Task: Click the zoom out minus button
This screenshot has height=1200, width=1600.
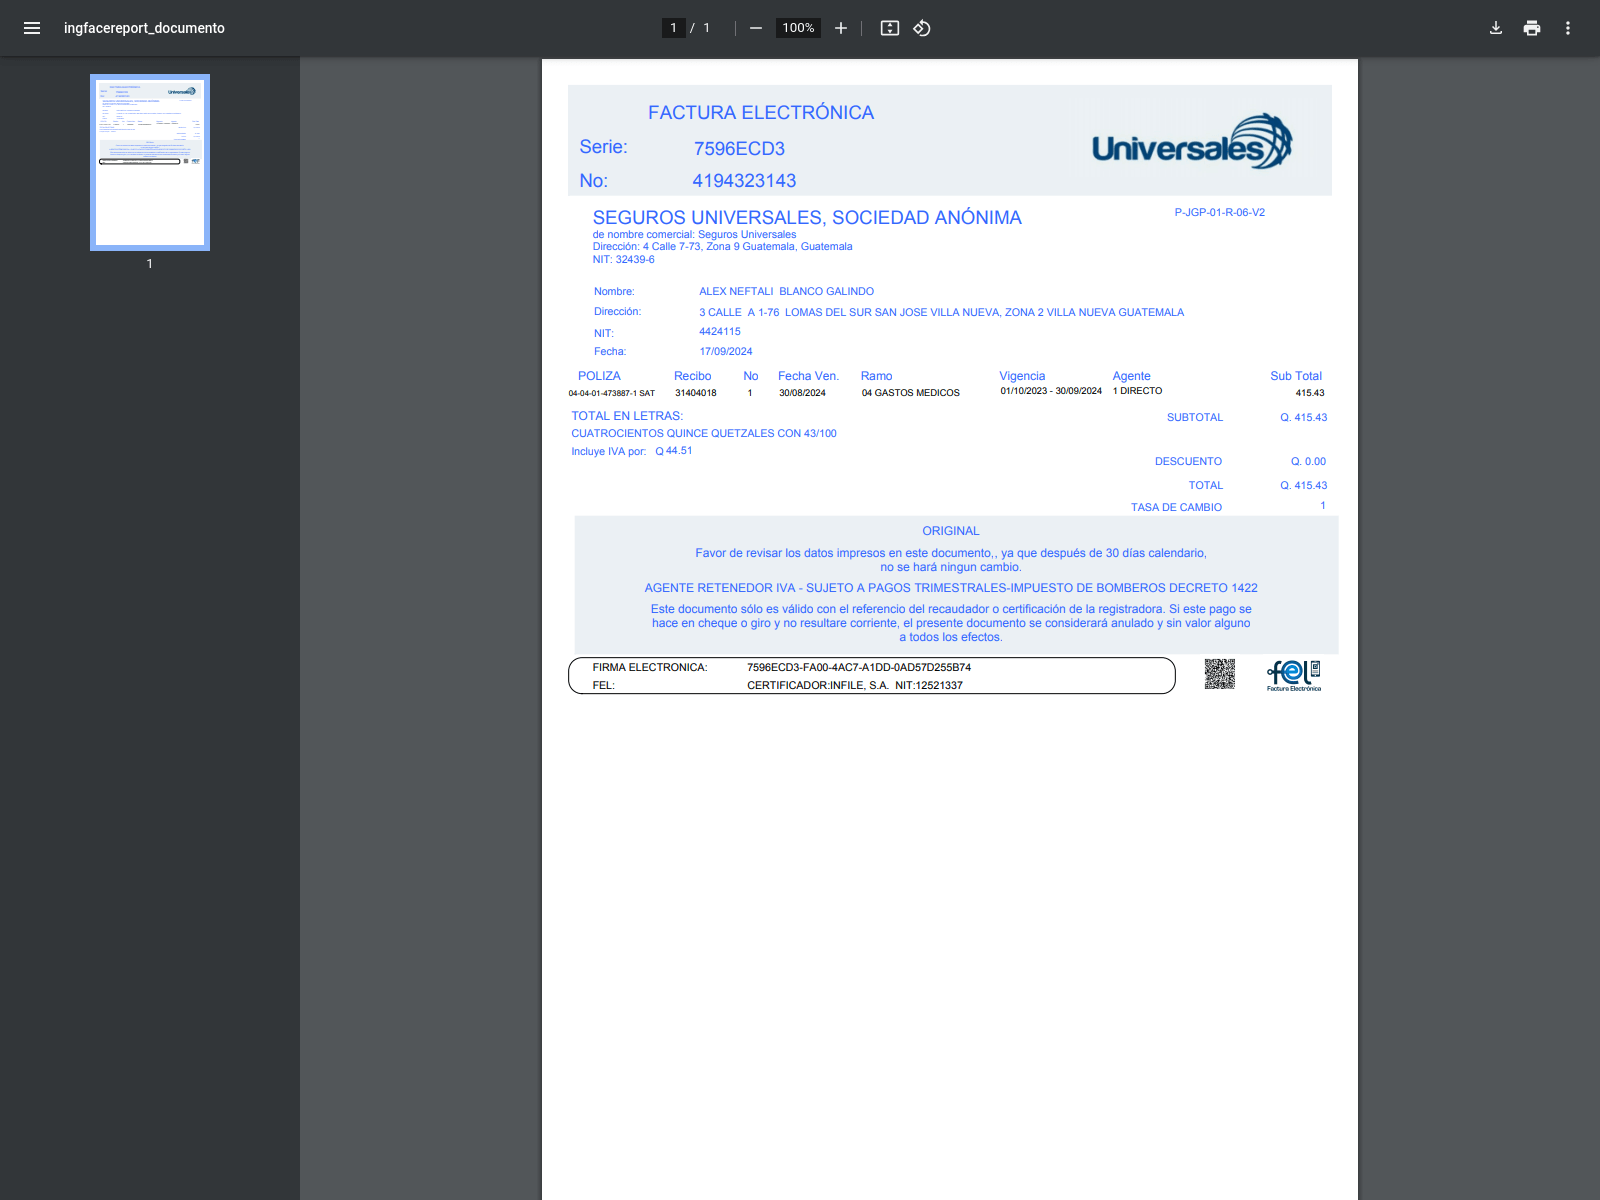Action: pos(756,28)
